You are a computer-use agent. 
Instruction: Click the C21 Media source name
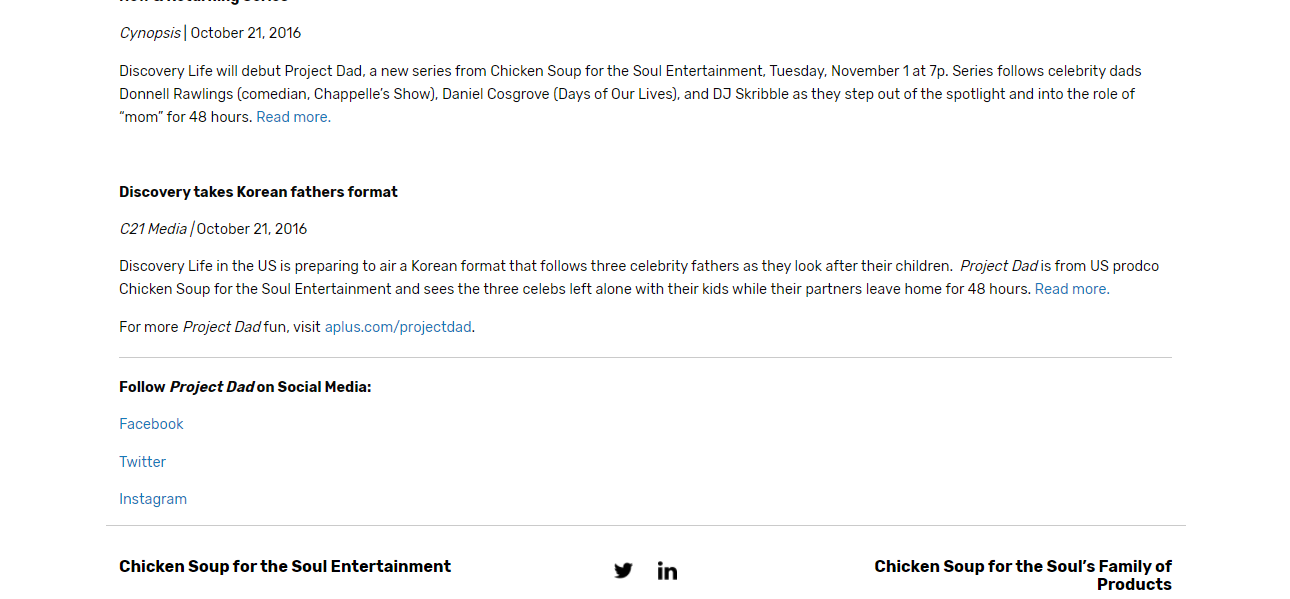[x=153, y=229]
